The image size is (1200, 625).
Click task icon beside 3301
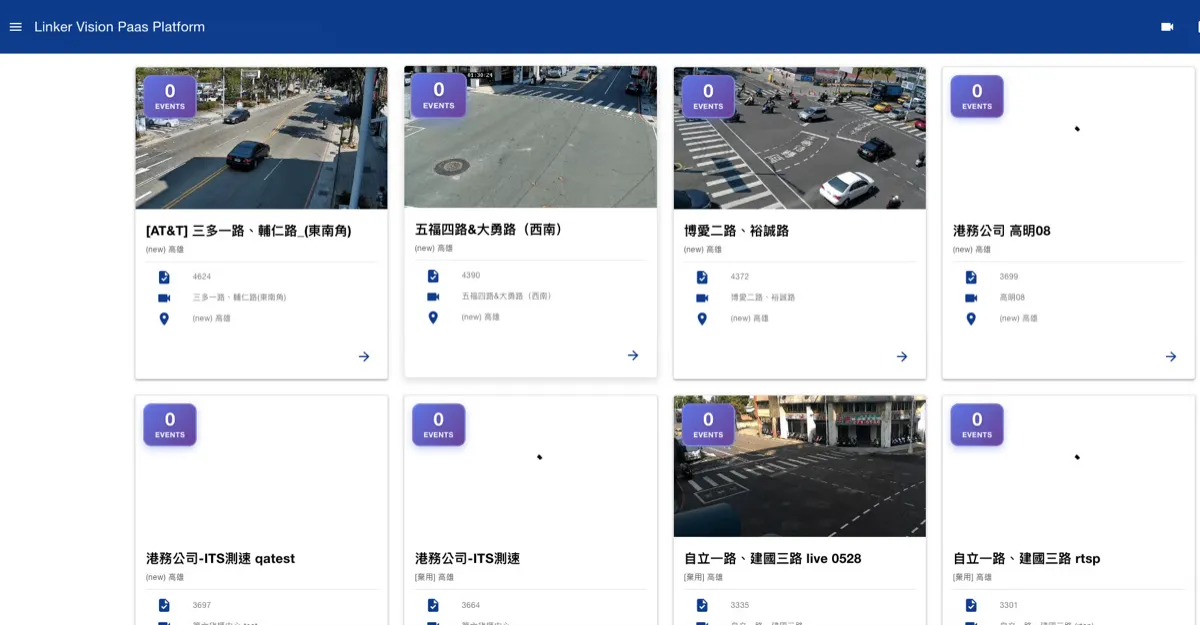pyautogui.click(x=971, y=605)
